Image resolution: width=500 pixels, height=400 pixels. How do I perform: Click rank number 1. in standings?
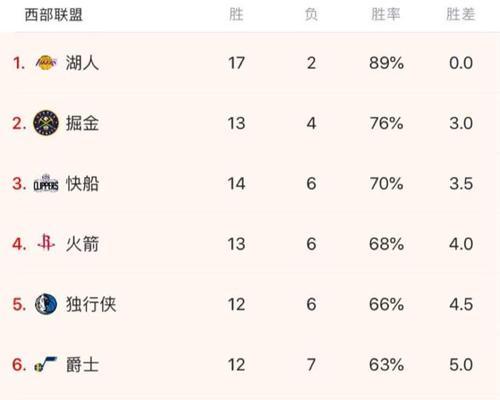tap(19, 63)
